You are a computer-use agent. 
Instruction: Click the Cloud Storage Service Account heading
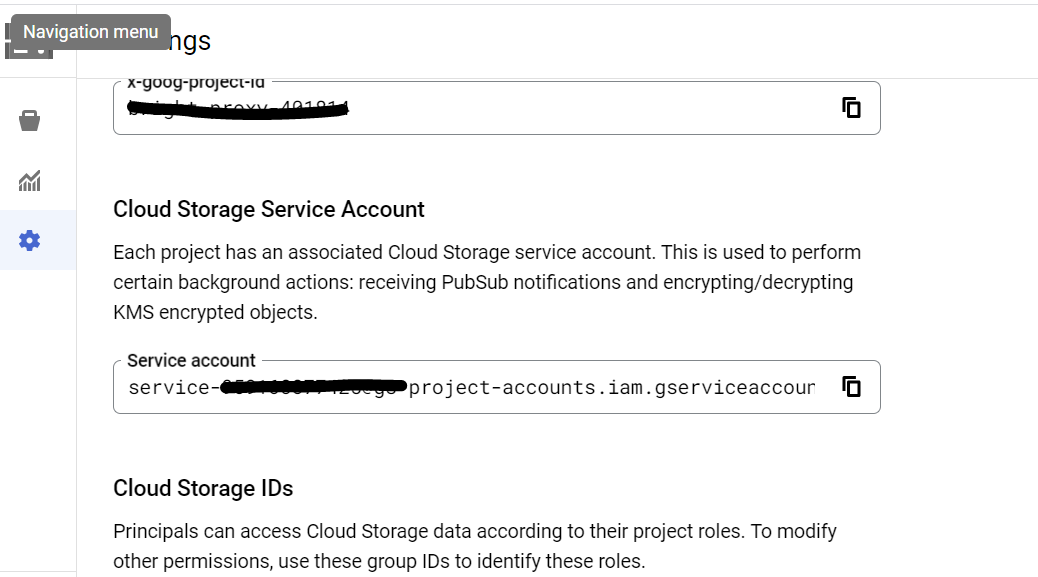point(267,209)
